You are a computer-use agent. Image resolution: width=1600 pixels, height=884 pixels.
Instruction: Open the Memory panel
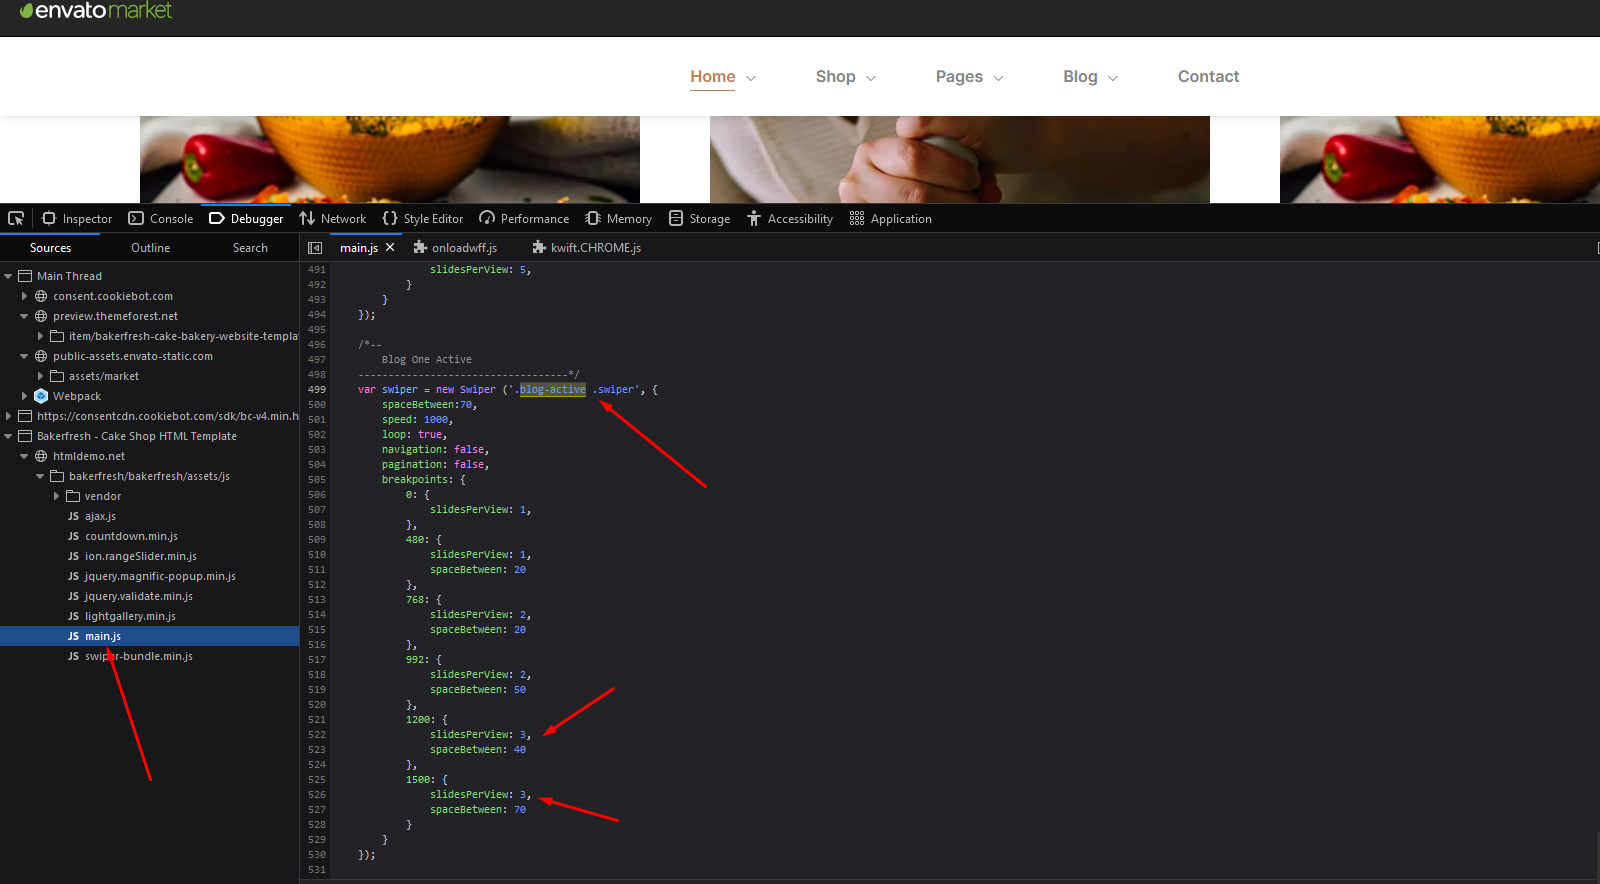(x=619, y=218)
